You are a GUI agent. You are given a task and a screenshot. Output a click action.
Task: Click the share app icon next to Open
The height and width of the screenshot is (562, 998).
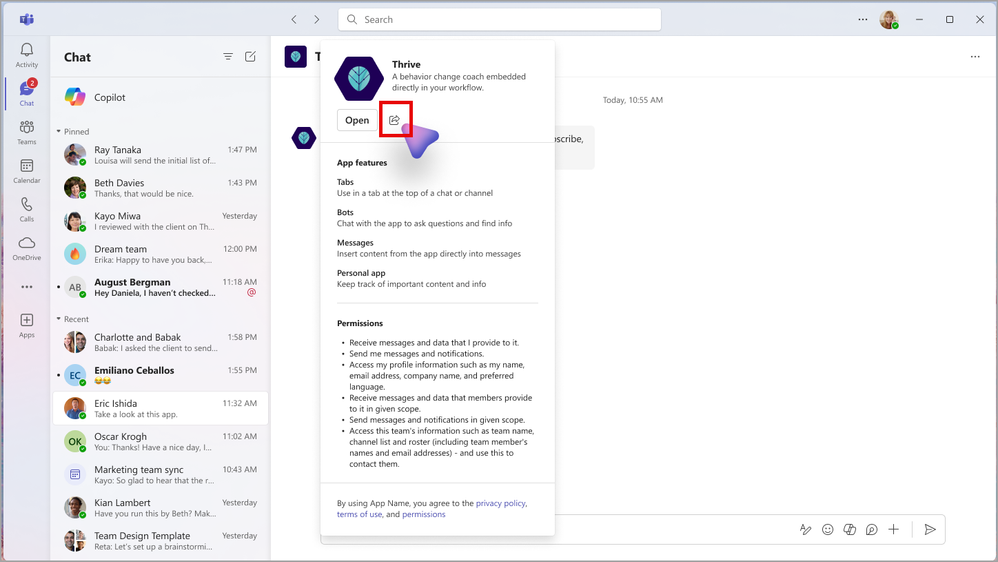point(395,120)
